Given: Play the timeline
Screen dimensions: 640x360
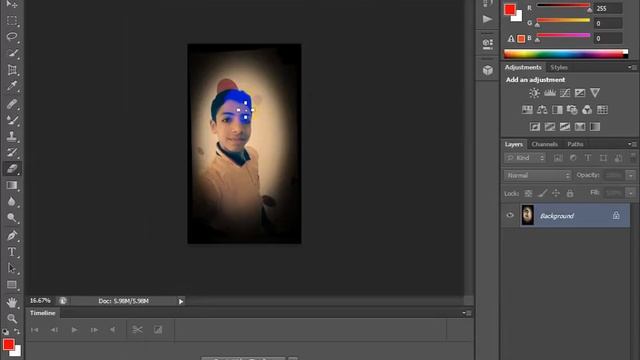Looking at the screenshot, I should pyautogui.click(x=74, y=330).
